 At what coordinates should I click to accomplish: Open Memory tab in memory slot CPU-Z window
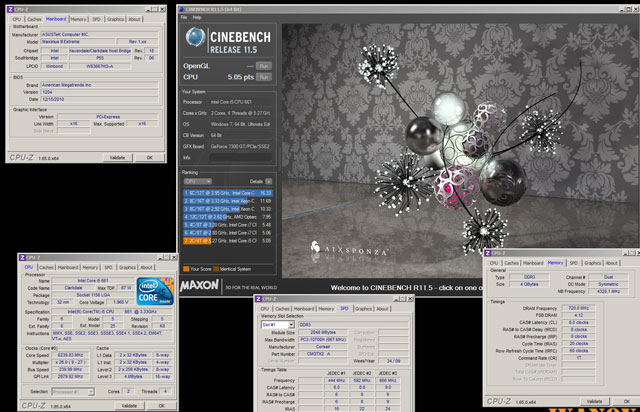[326, 309]
